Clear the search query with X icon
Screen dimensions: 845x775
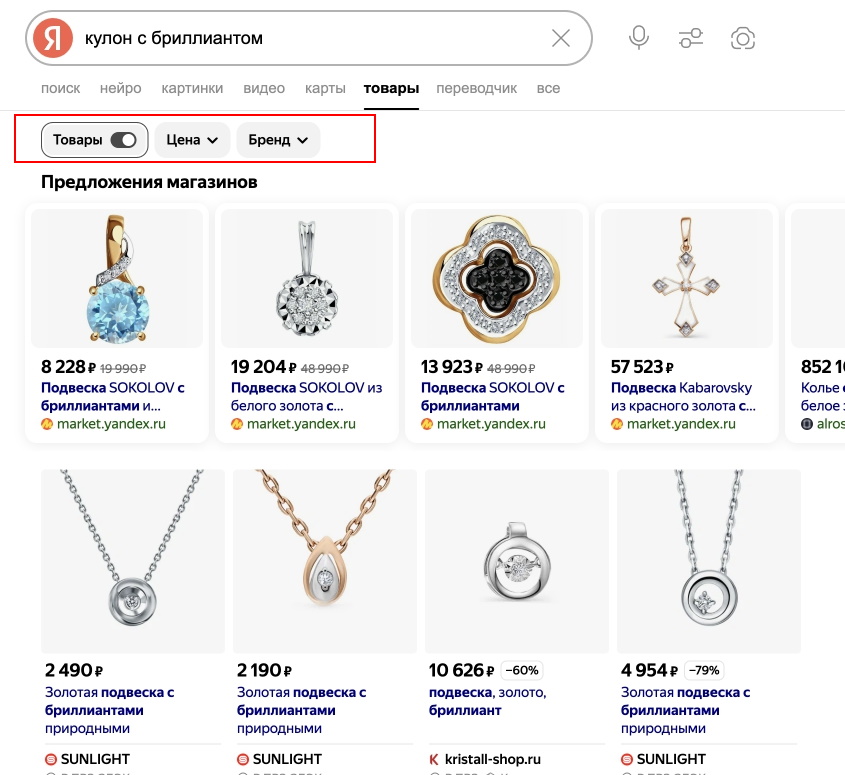[561, 38]
